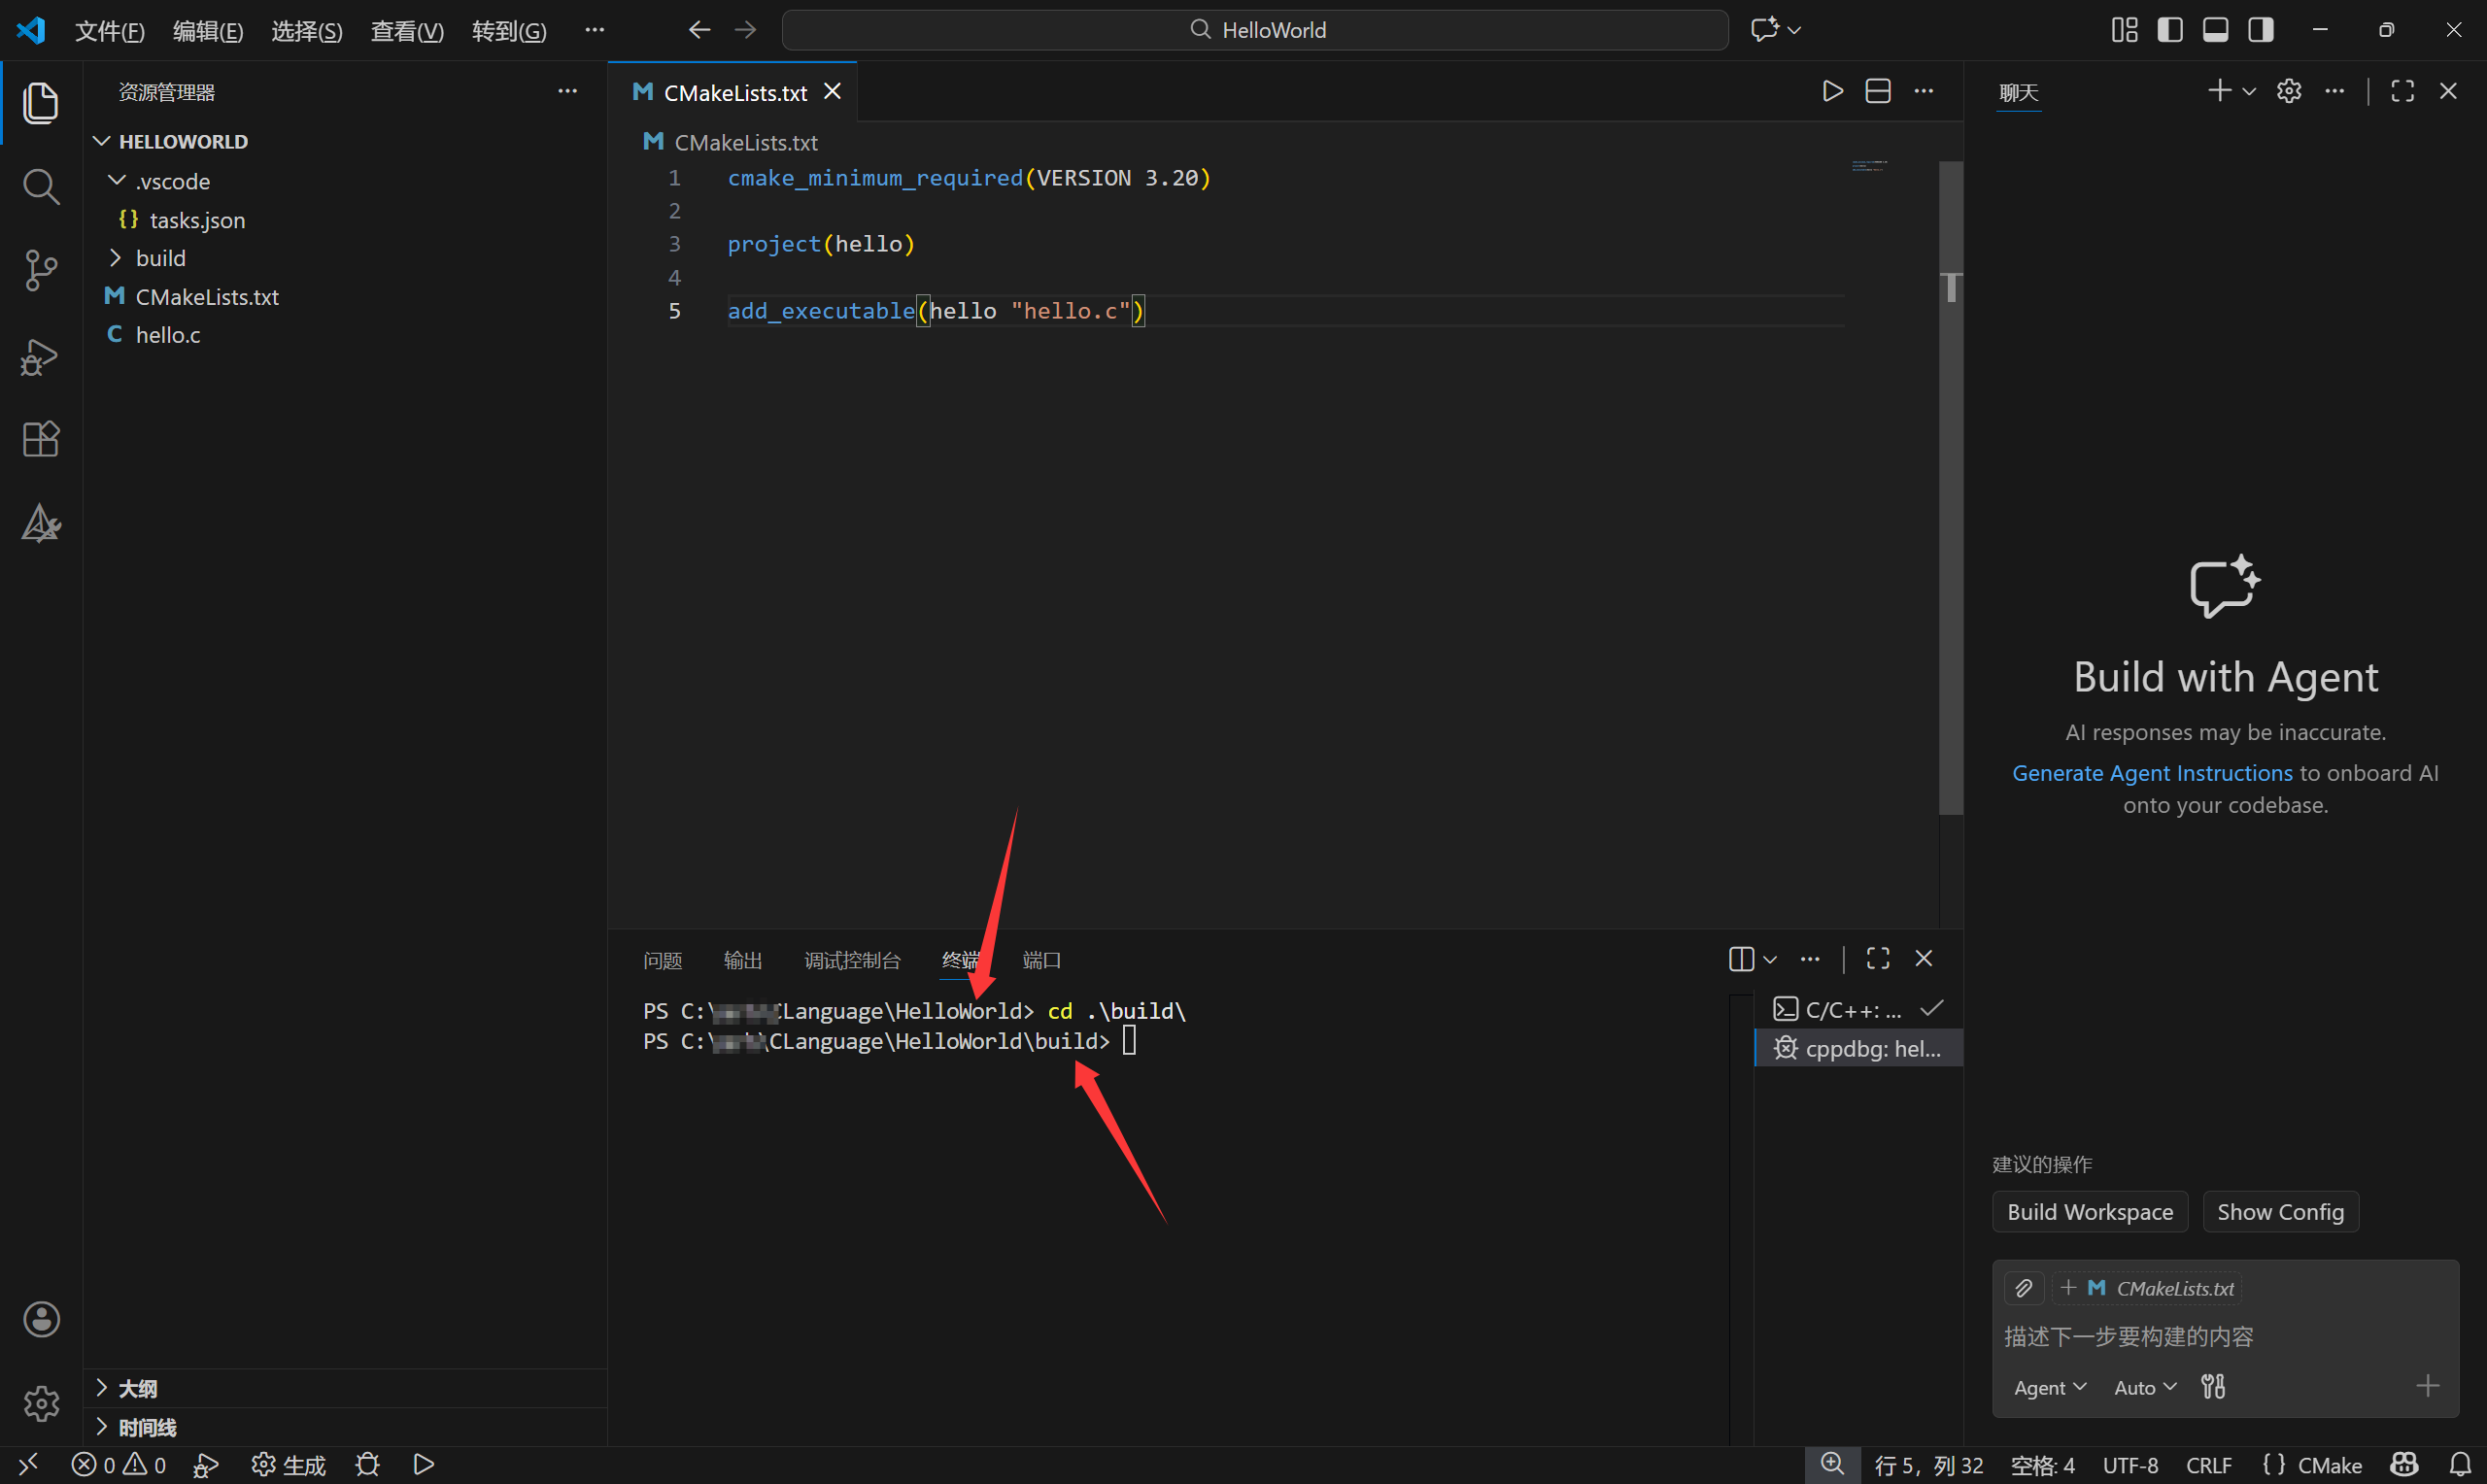Click the HelloWorld command center search box
Screen dimensions: 2487x1484
tap(1256, 29)
